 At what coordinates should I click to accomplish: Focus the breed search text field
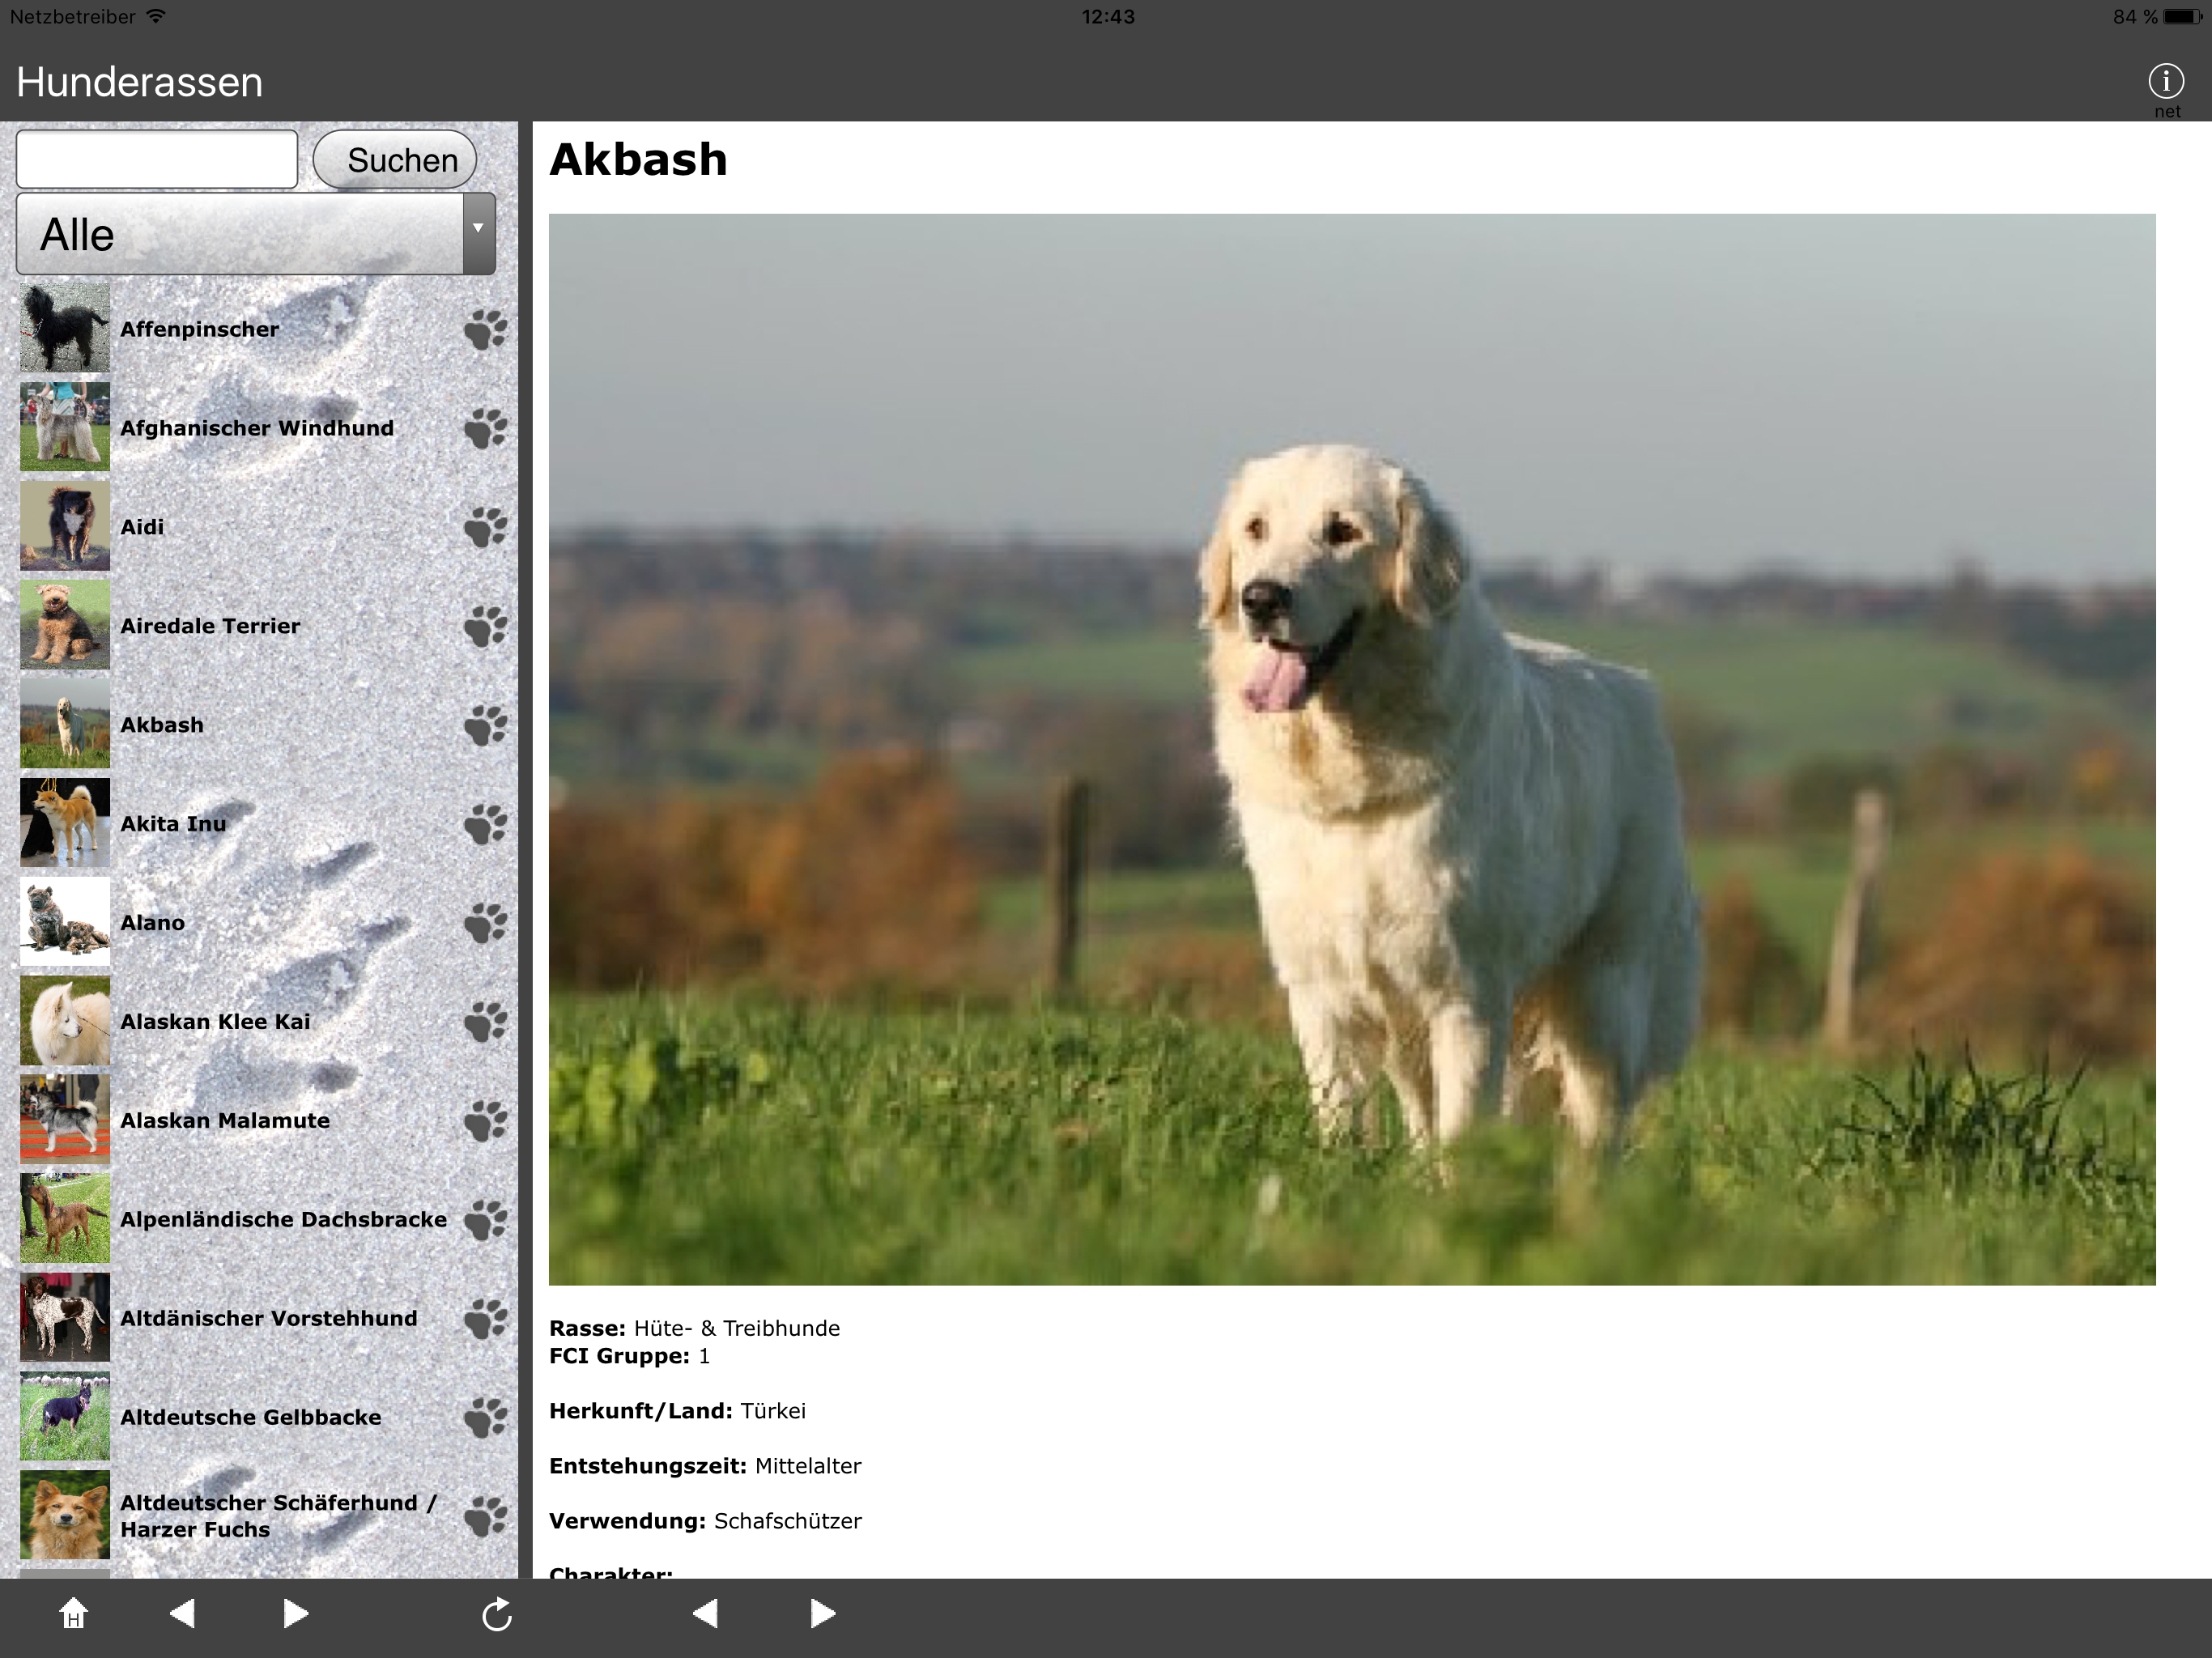pyautogui.click(x=157, y=159)
